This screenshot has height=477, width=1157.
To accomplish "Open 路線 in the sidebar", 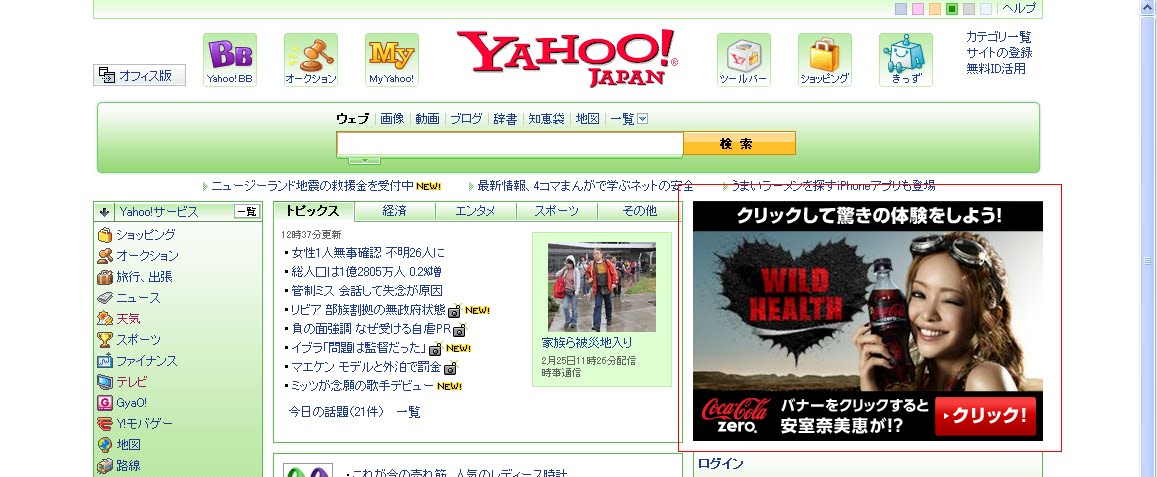I will point(119,466).
